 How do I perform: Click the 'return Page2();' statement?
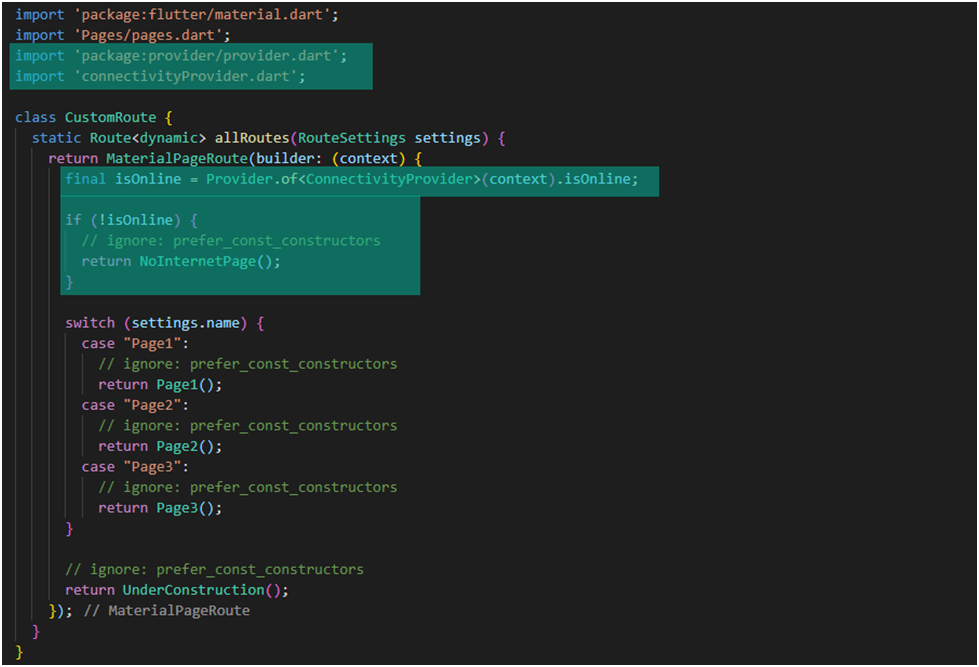tap(160, 447)
